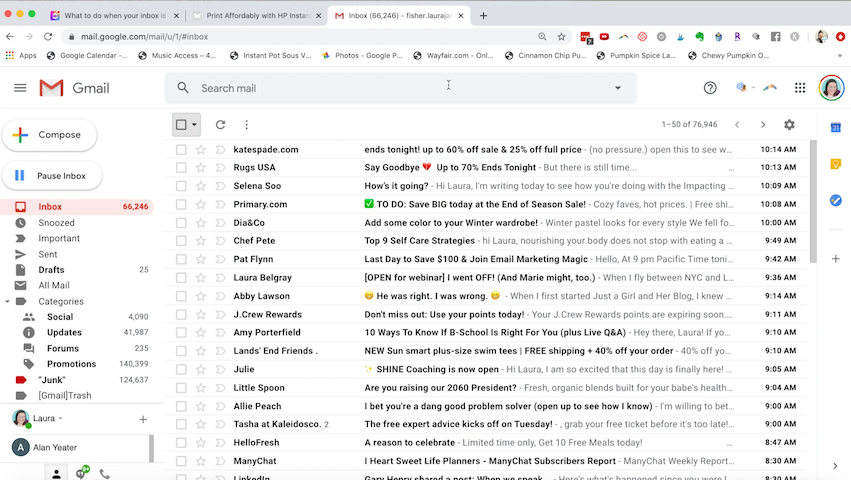Compose a new email
Screen dimensions: 851x480
click(49, 135)
